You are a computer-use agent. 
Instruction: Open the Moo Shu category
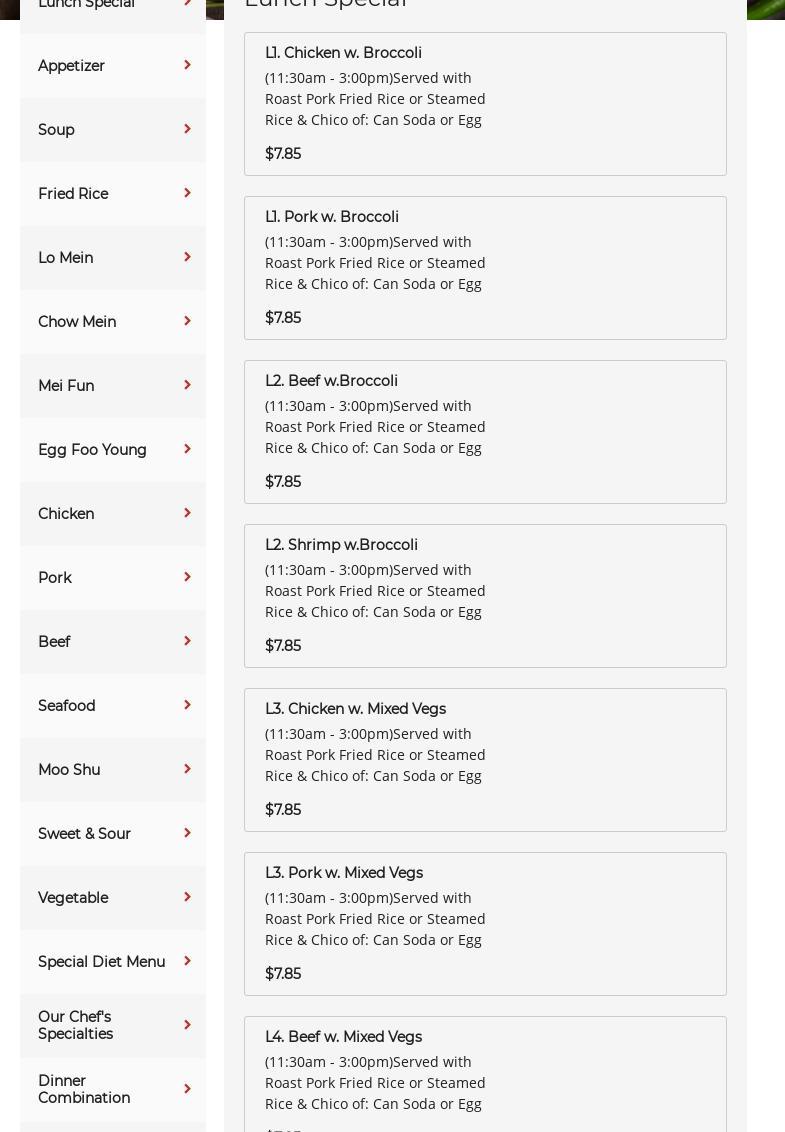click(x=69, y=770)
